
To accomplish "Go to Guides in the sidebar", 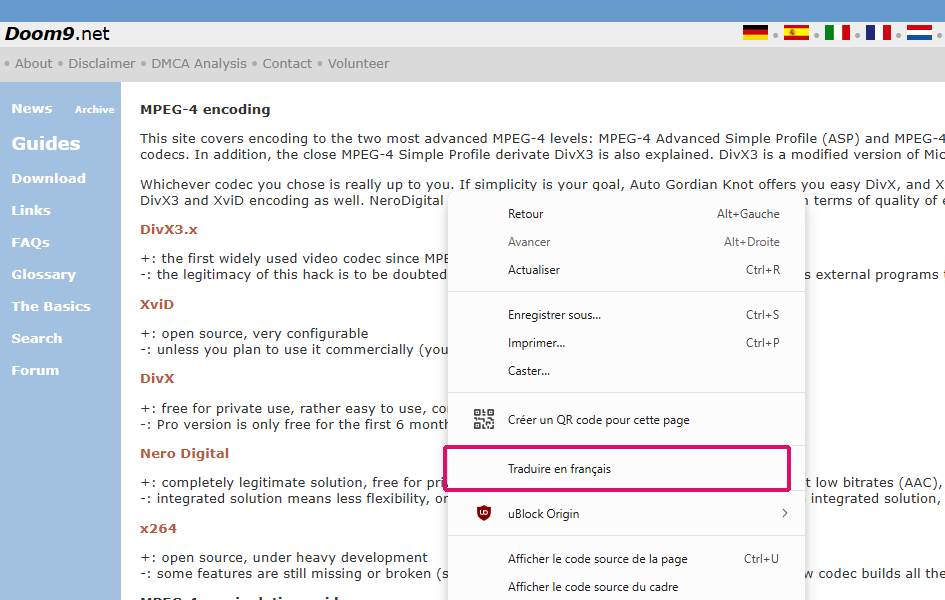I will [46, 143].
